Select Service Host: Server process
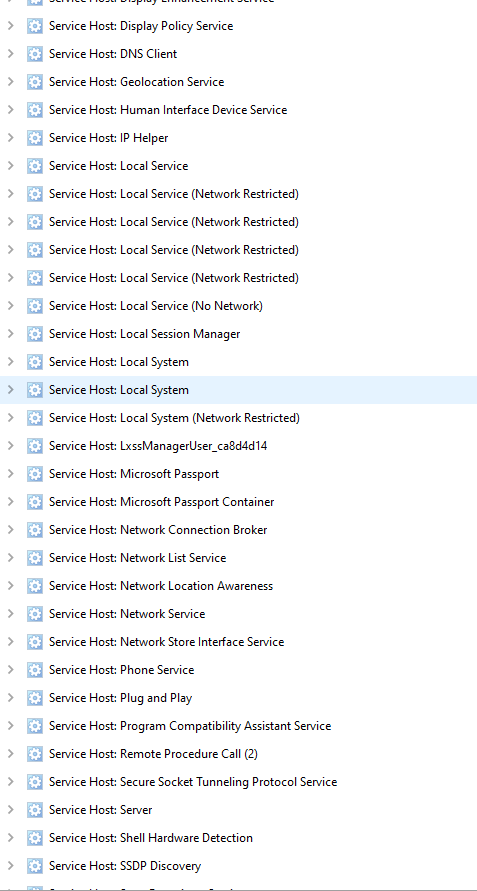 click(238, 810)
